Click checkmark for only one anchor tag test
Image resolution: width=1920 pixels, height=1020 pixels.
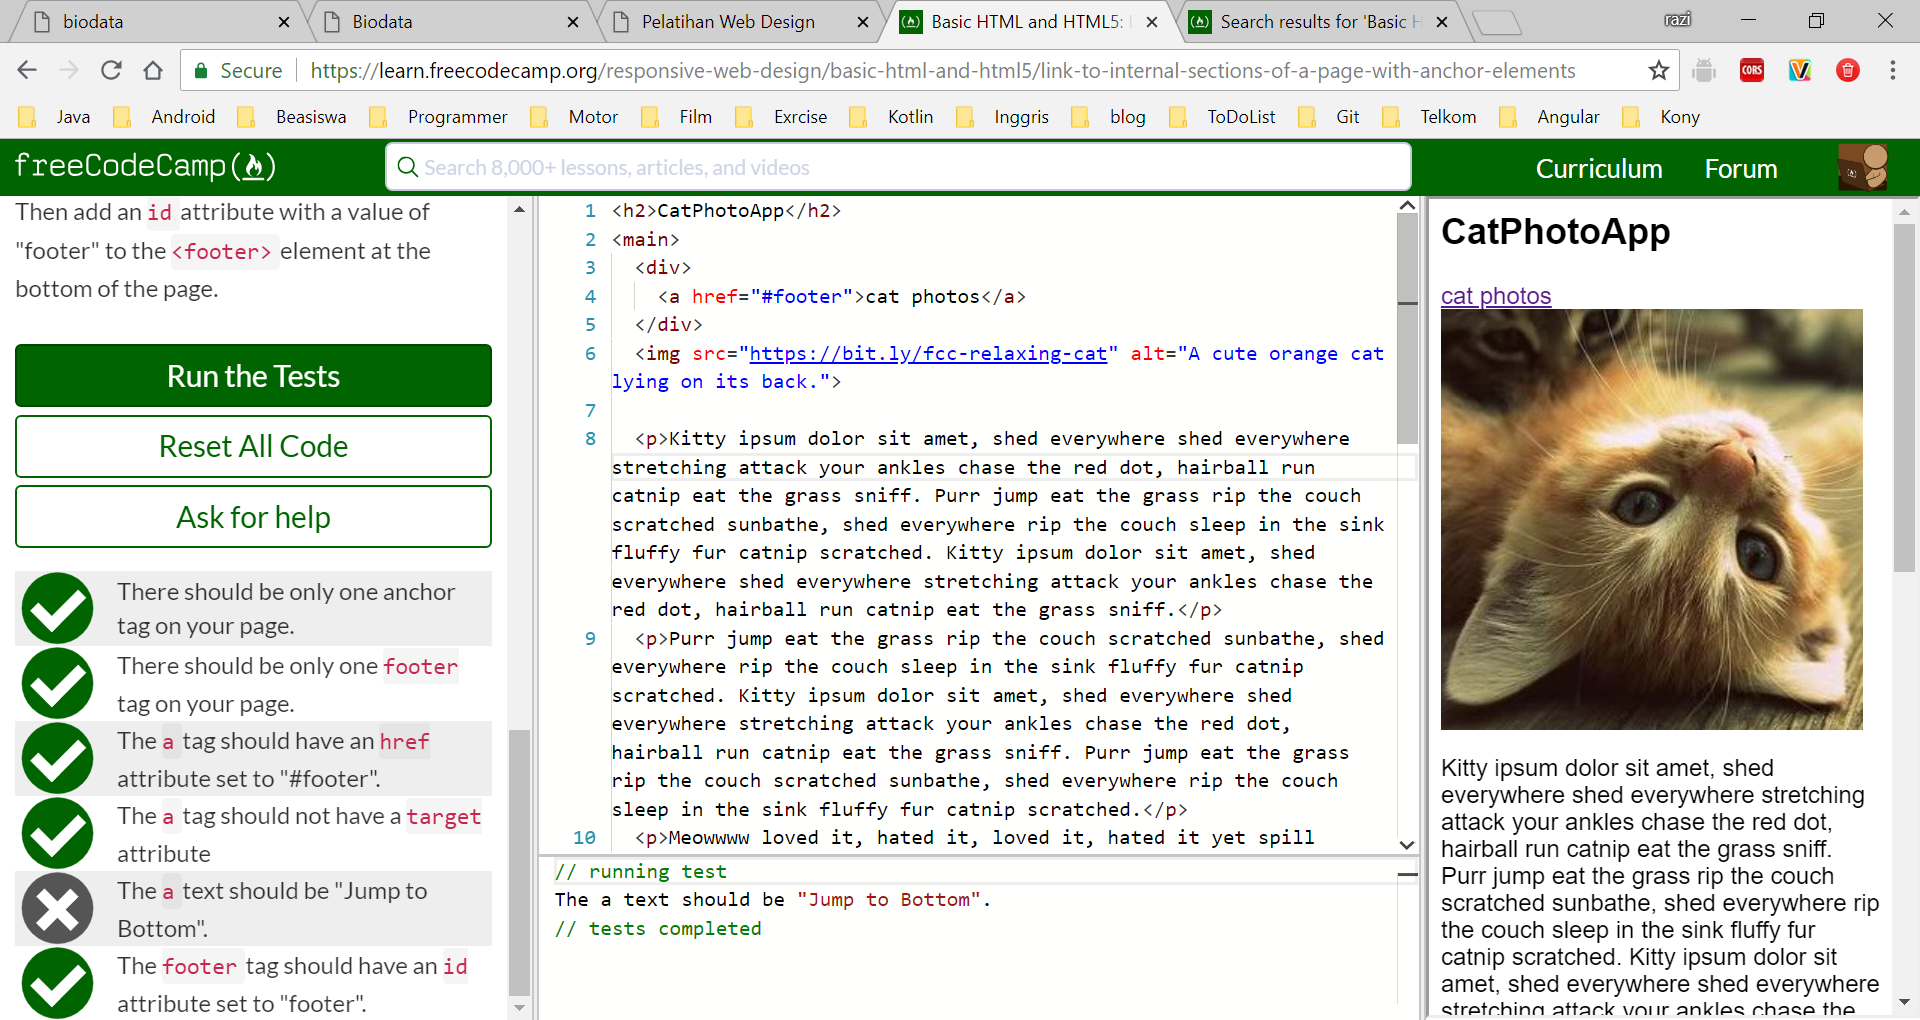point(58,608)
